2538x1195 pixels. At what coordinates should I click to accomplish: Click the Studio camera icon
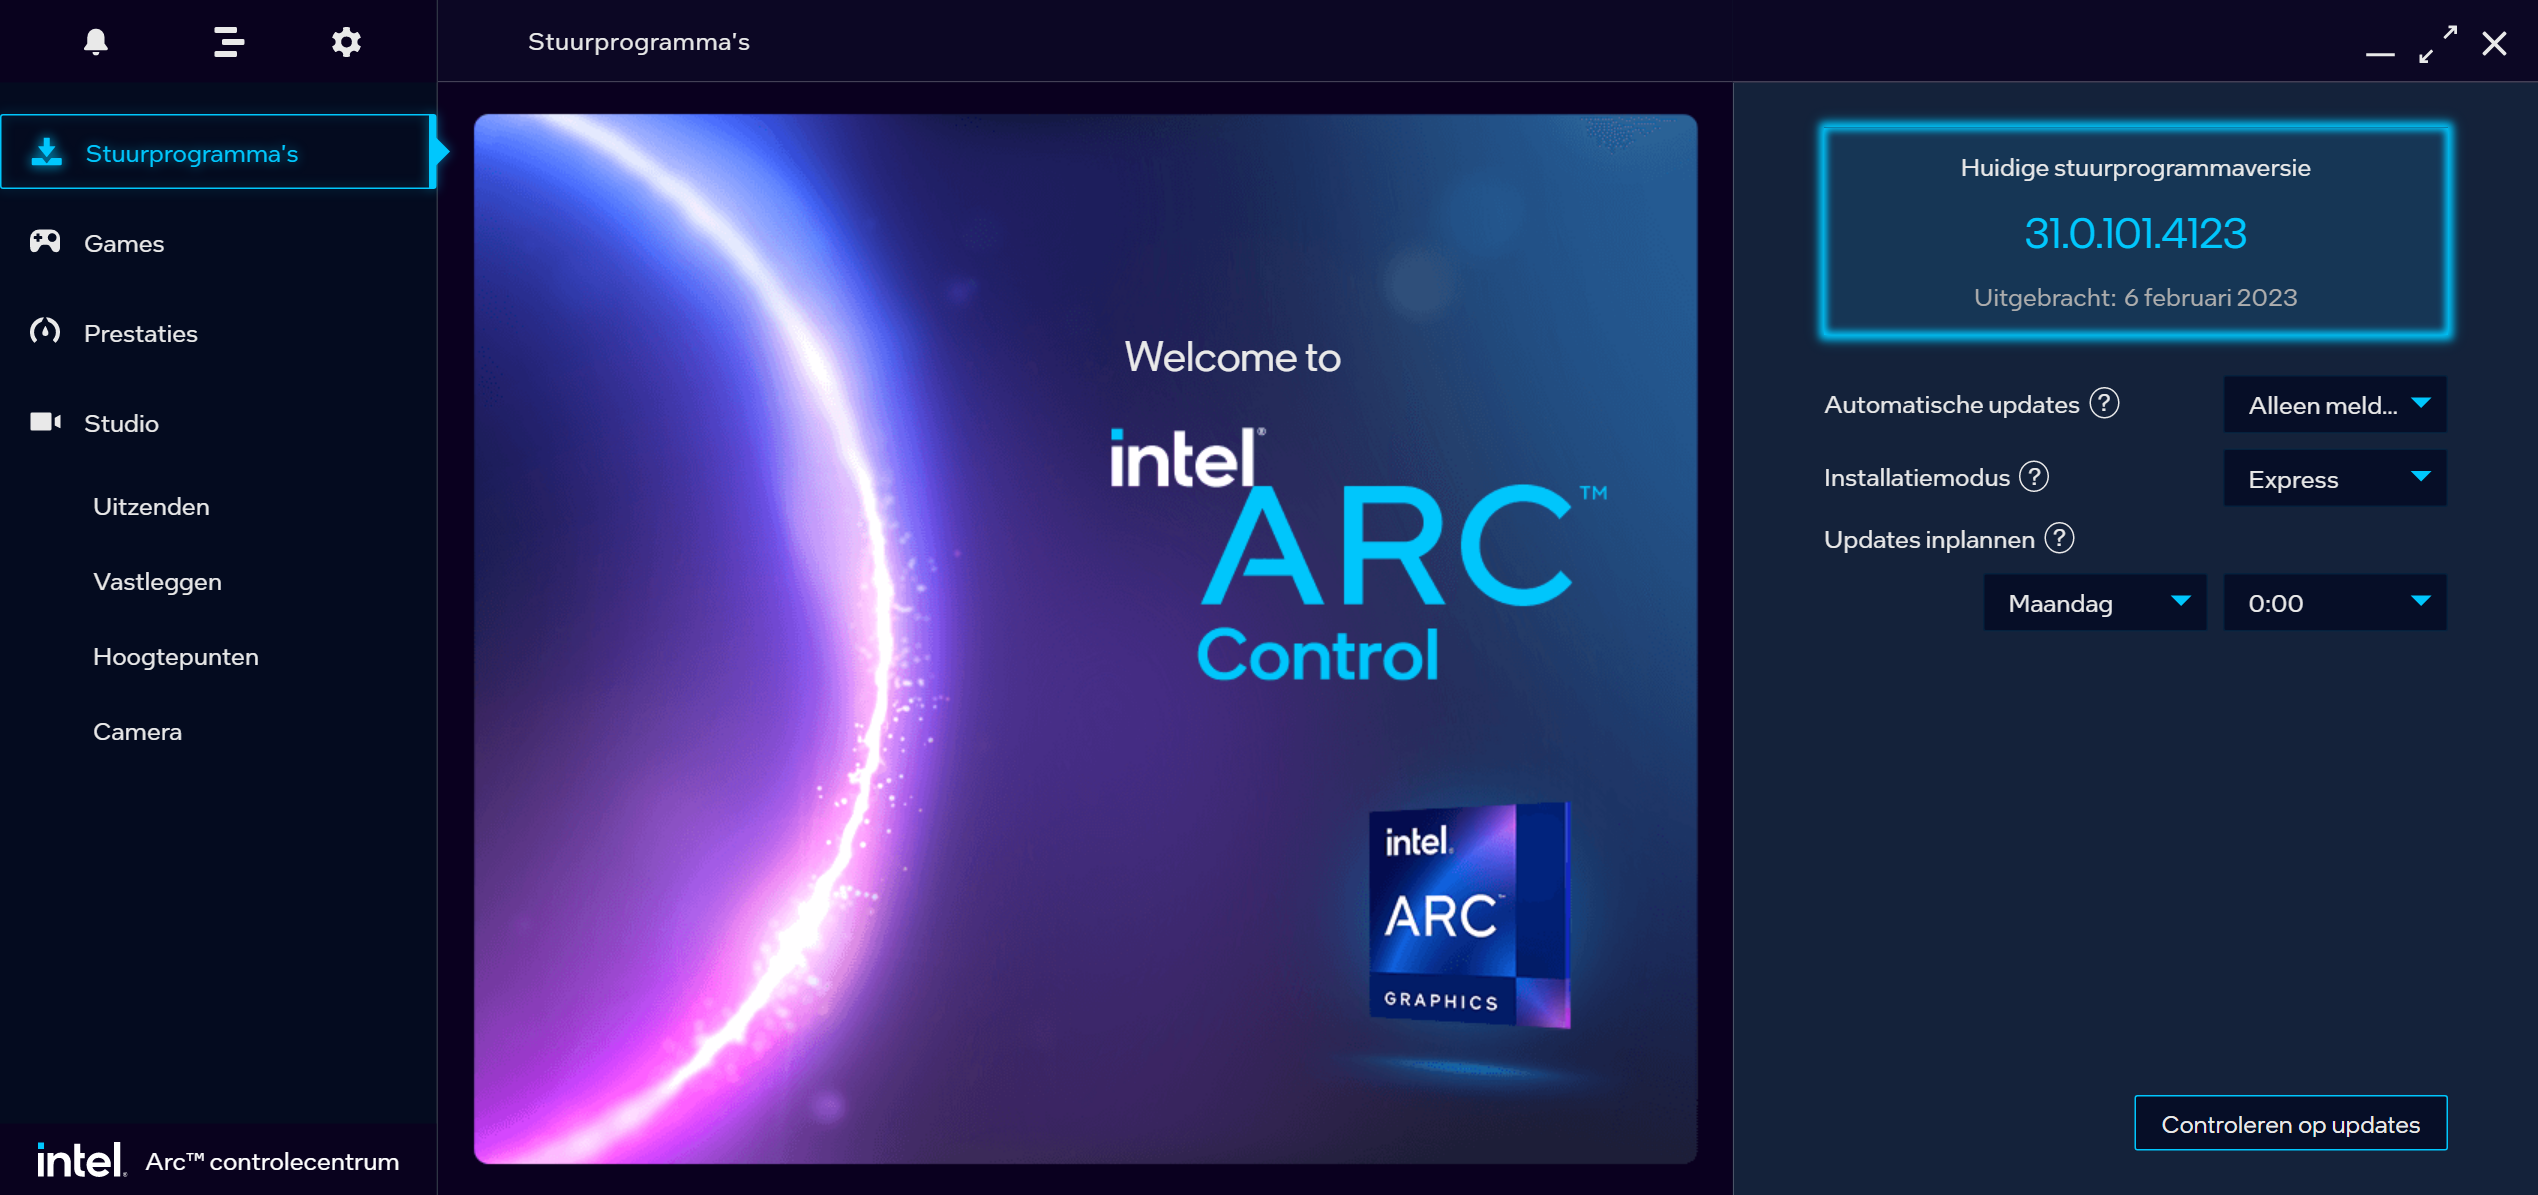45,422
